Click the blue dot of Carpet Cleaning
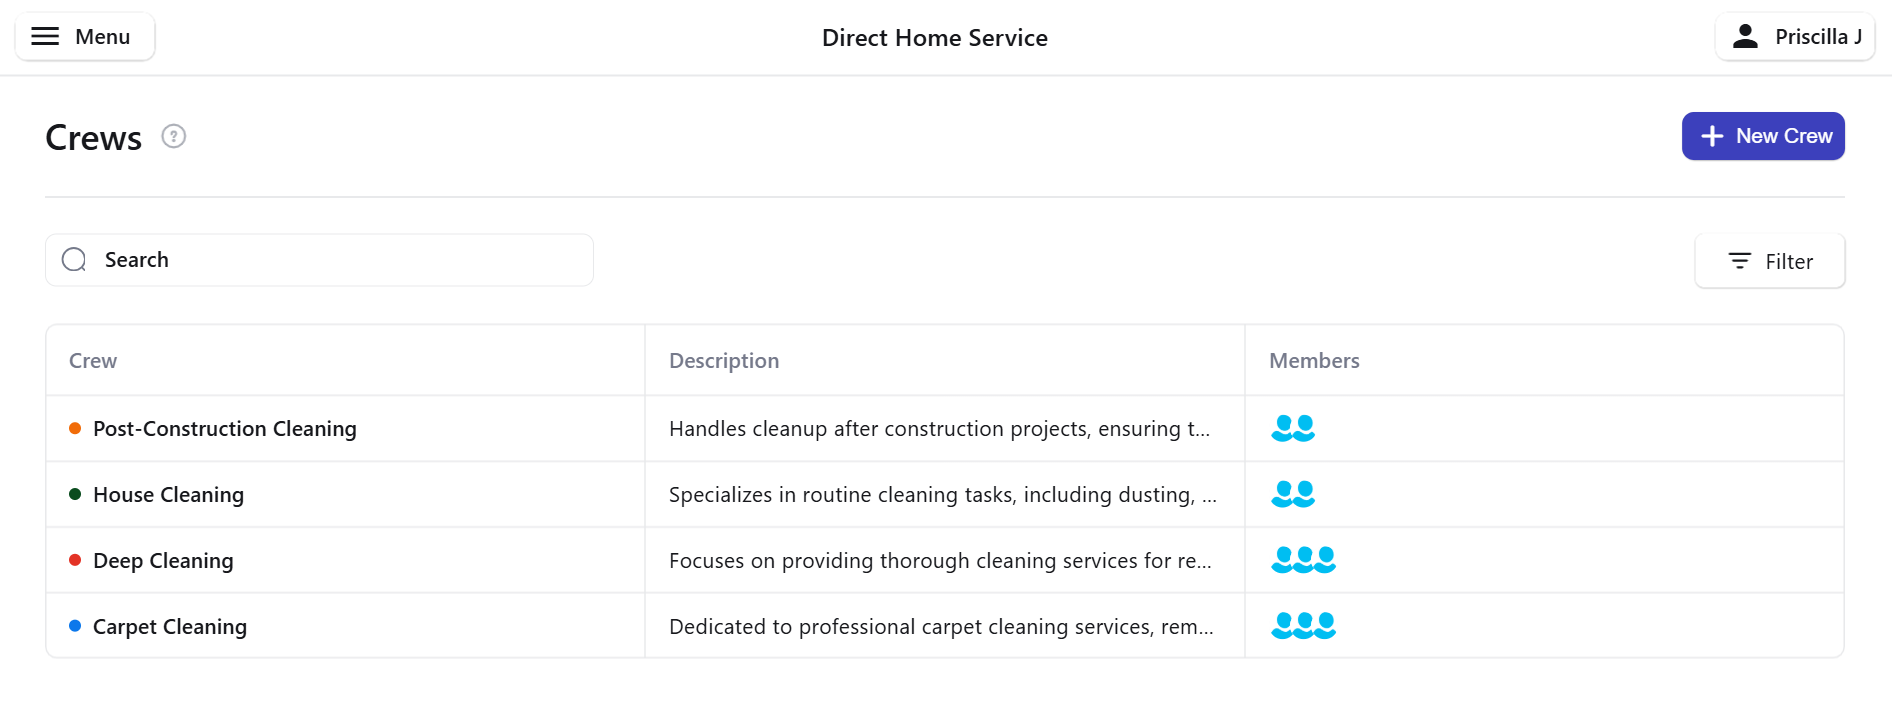This screenshot has width=1892, height=702. pyautogui.click(x=75, y=626)
